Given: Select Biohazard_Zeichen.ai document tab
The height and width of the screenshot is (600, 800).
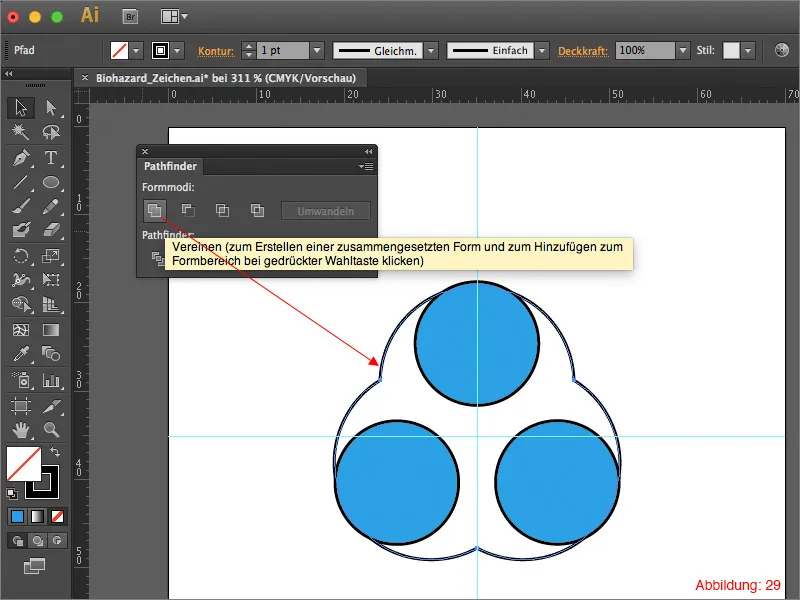Looking at the screenshot, I should pyautogui.click(x=226, y=78).
